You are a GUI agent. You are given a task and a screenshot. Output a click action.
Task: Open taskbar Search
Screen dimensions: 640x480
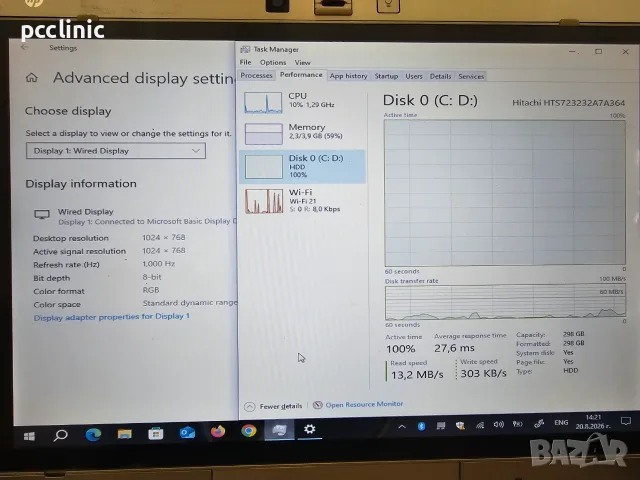point(60,435)
